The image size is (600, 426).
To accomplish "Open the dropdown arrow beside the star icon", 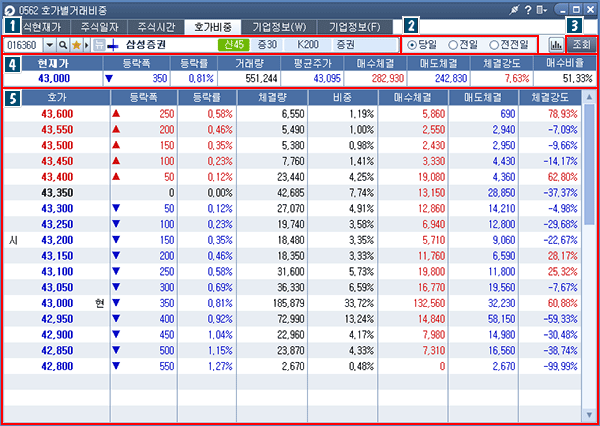I will point(87,46).
